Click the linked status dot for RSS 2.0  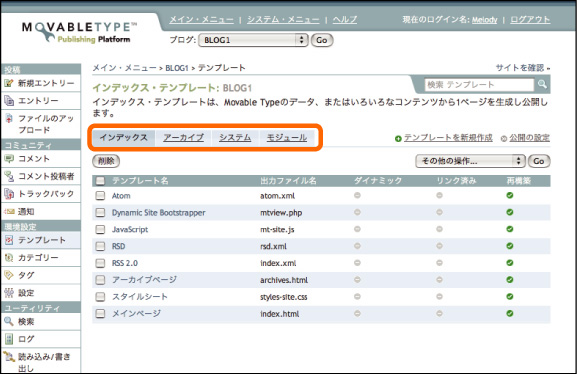tap(439, 263)
